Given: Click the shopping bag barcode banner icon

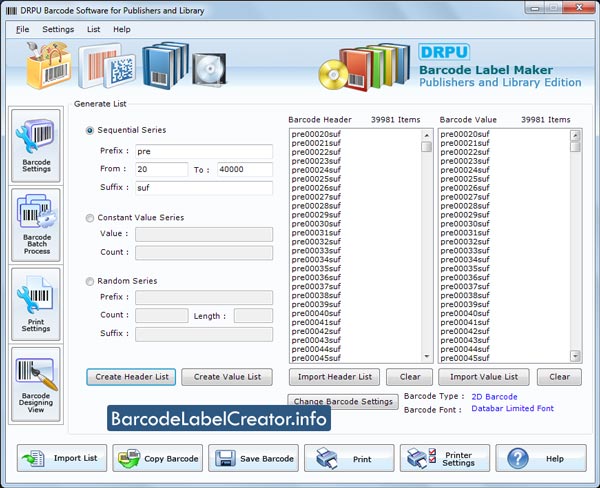Looking at the screenshot, I should click(x=49, y=65).
